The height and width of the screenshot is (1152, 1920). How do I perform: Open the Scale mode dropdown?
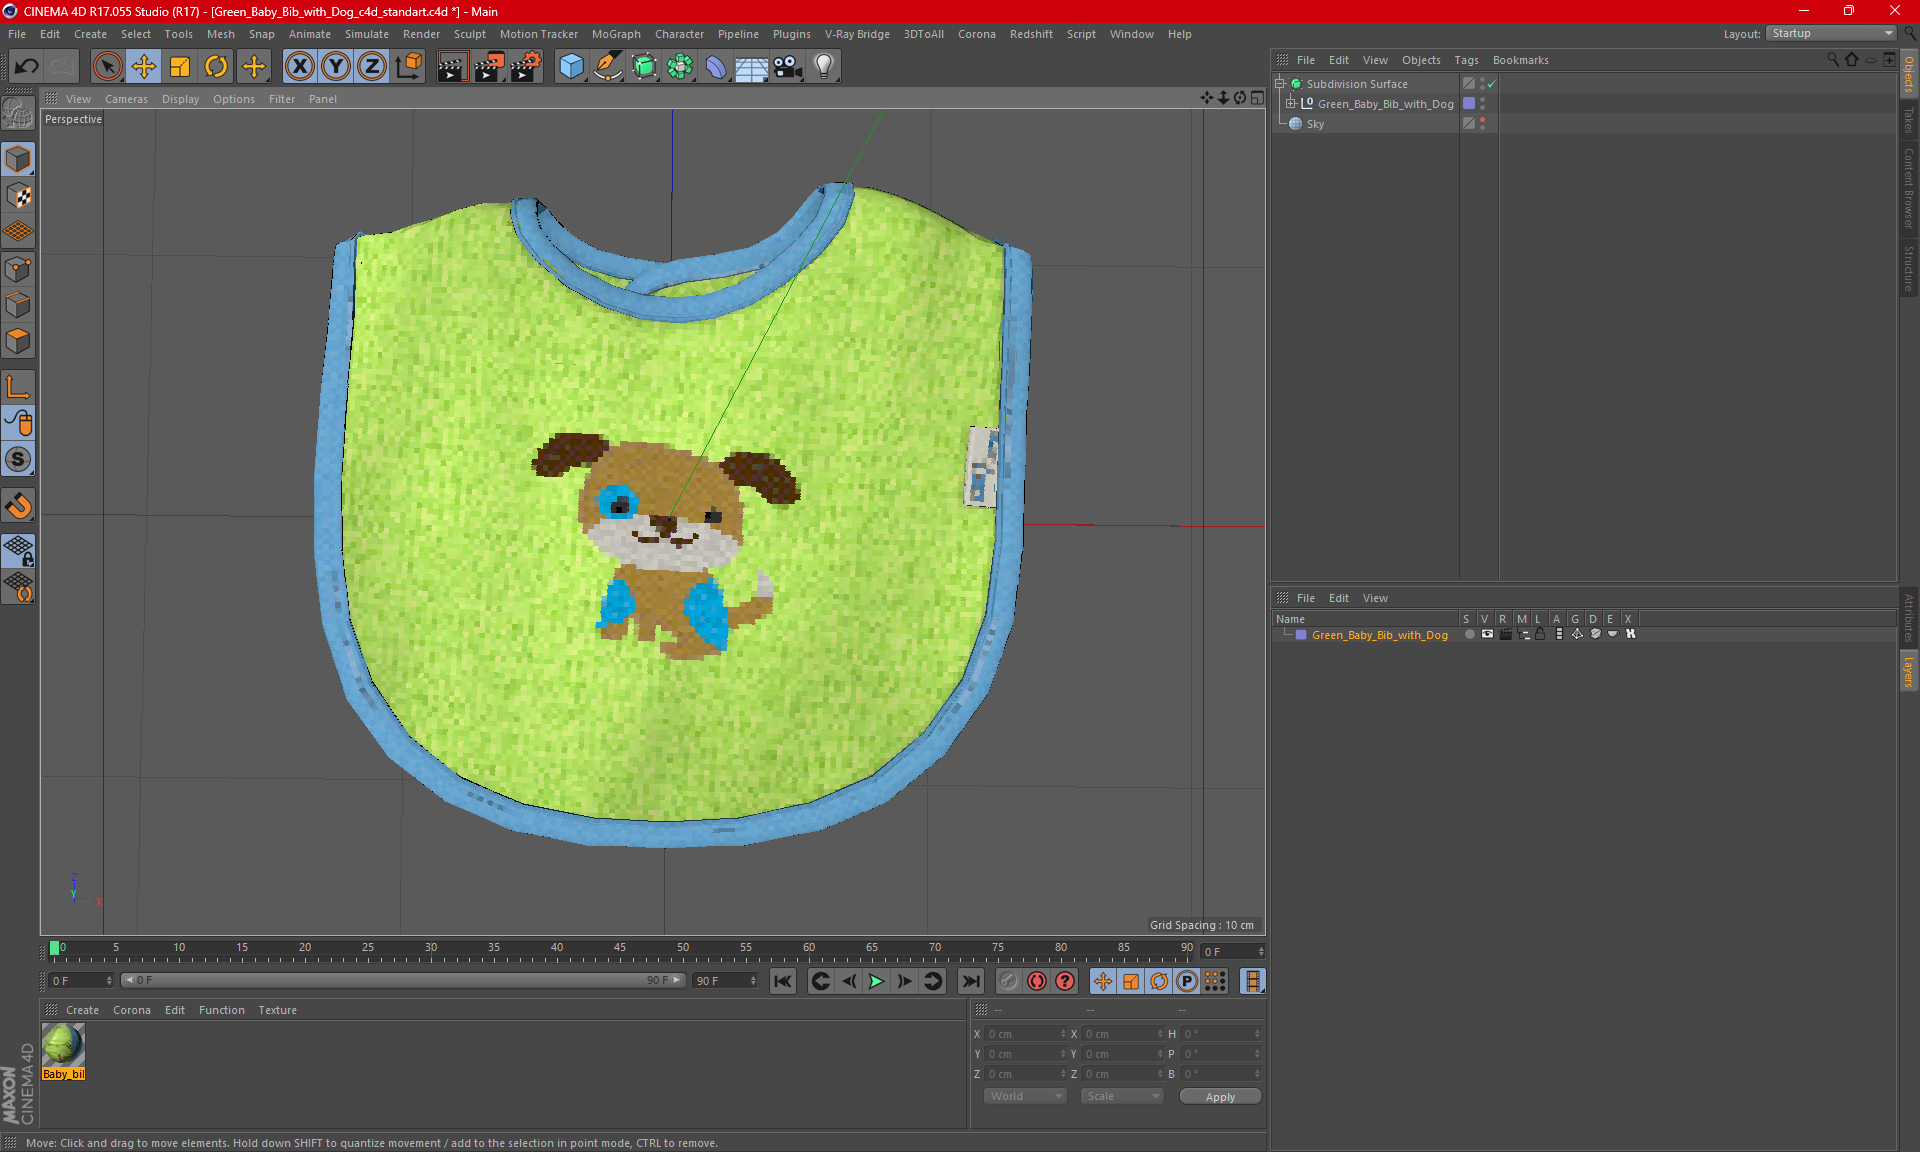tap(1122, 1096)
